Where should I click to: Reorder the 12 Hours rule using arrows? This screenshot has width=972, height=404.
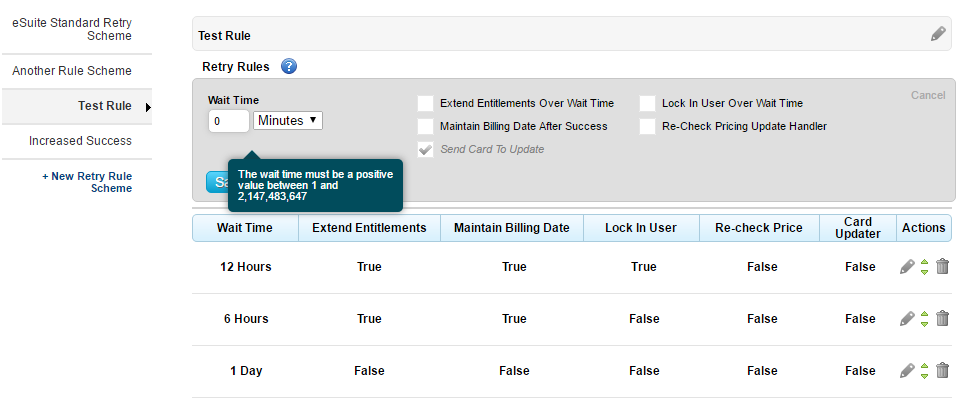click(x=925, y=267)
